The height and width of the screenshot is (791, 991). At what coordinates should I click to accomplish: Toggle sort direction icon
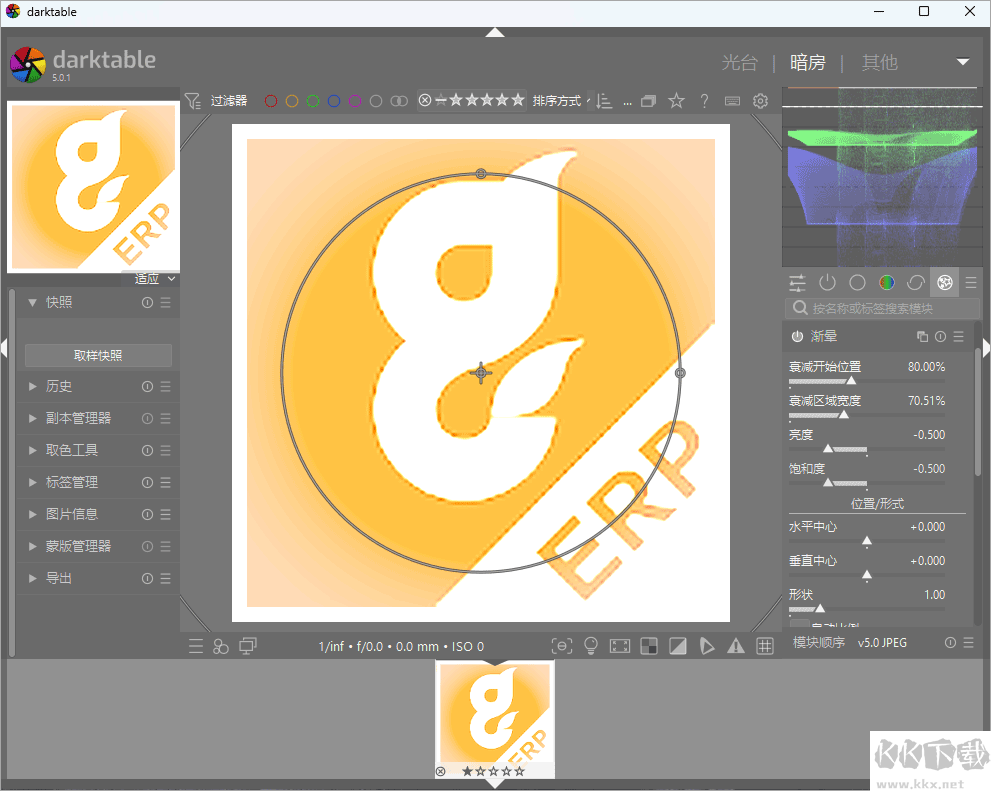tap(604, 101)
